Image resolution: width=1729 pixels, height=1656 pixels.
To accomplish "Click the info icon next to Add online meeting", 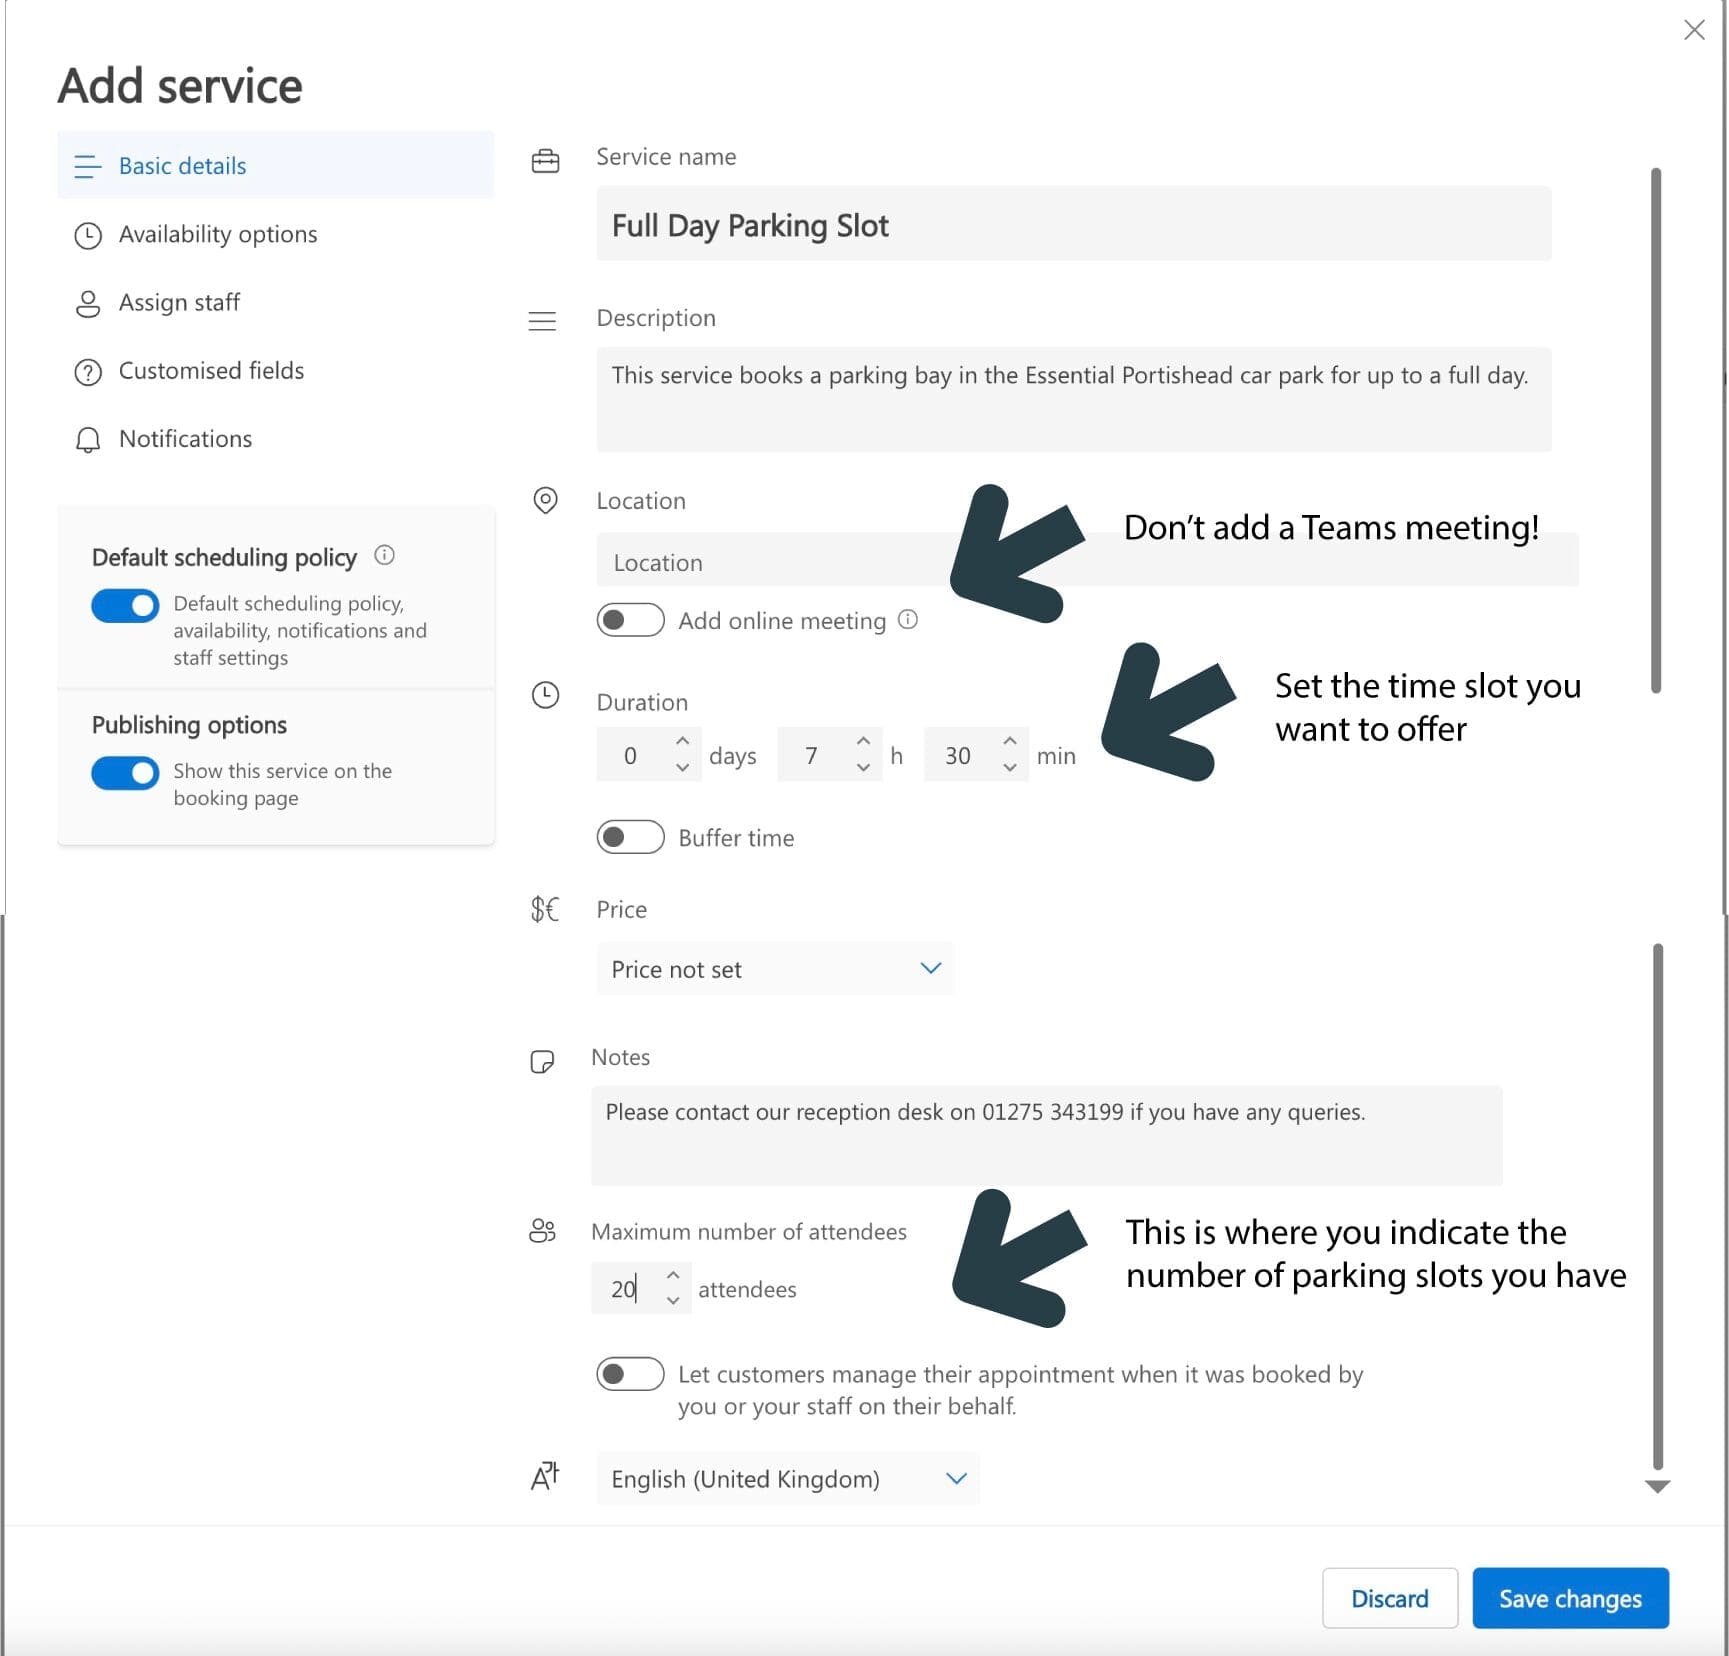I will tap(907, 620).
